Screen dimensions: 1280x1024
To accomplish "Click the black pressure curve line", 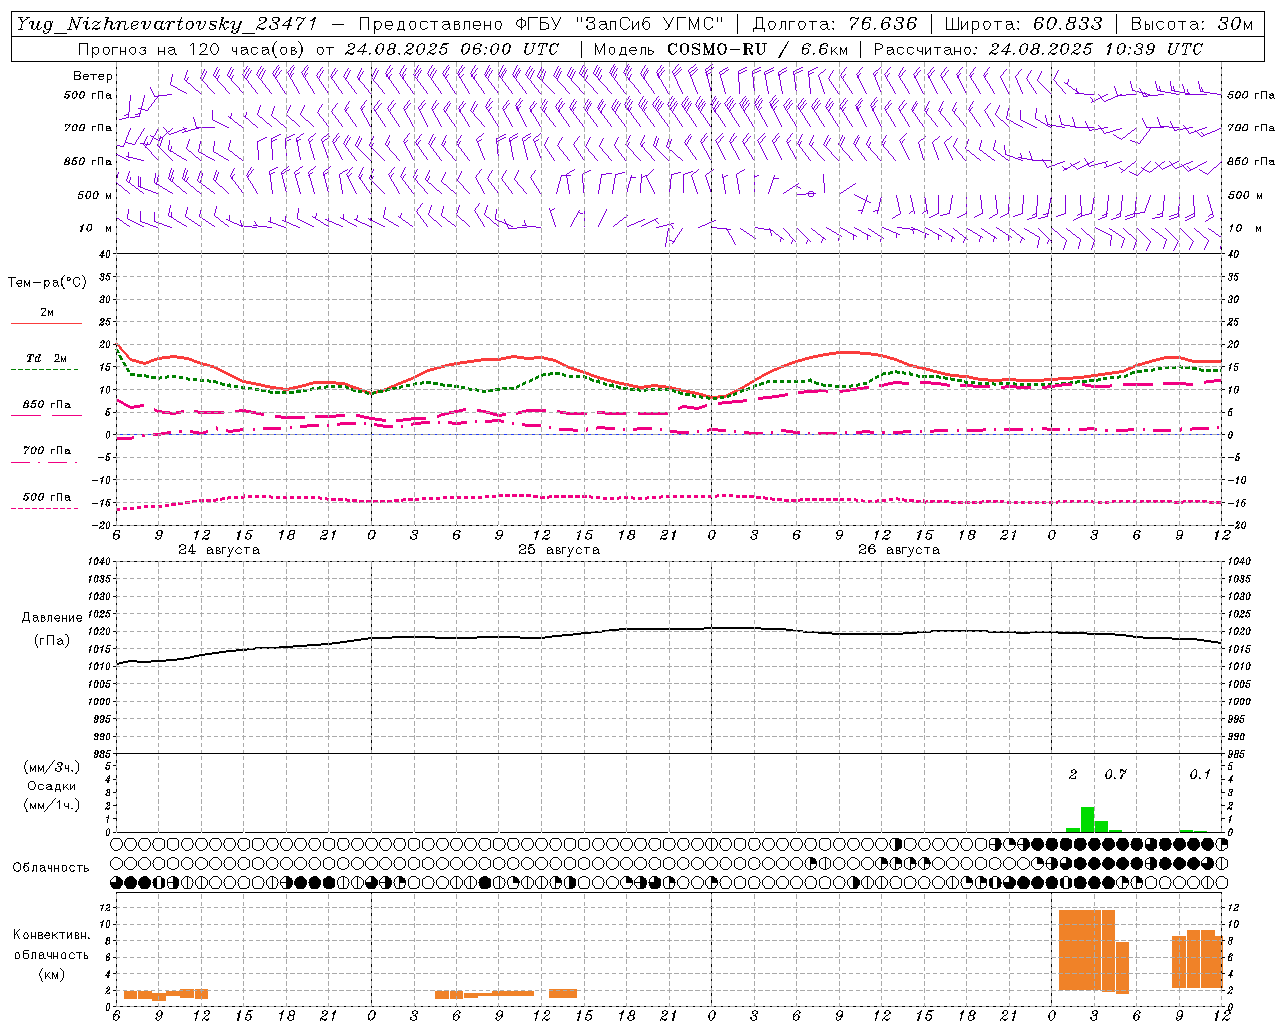I will pyautogui.click(x=670, y=629).
